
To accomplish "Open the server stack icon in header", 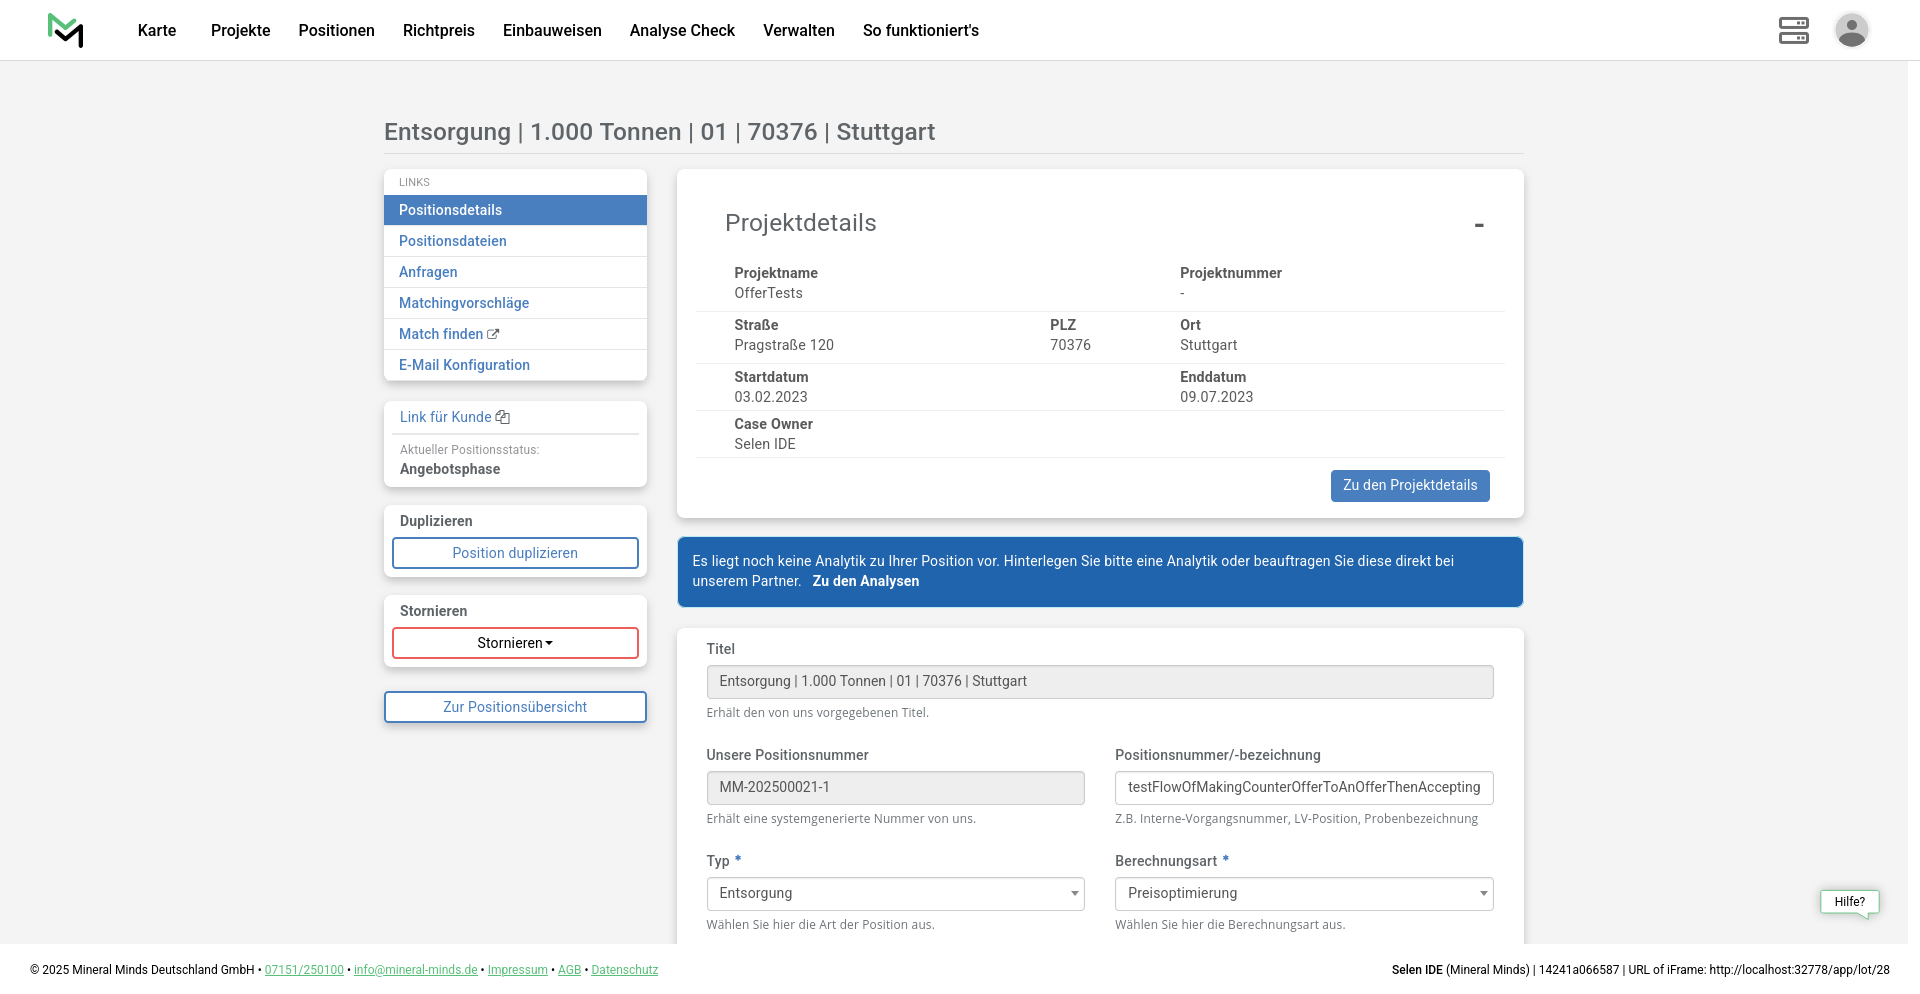I will coord(1793,30).
